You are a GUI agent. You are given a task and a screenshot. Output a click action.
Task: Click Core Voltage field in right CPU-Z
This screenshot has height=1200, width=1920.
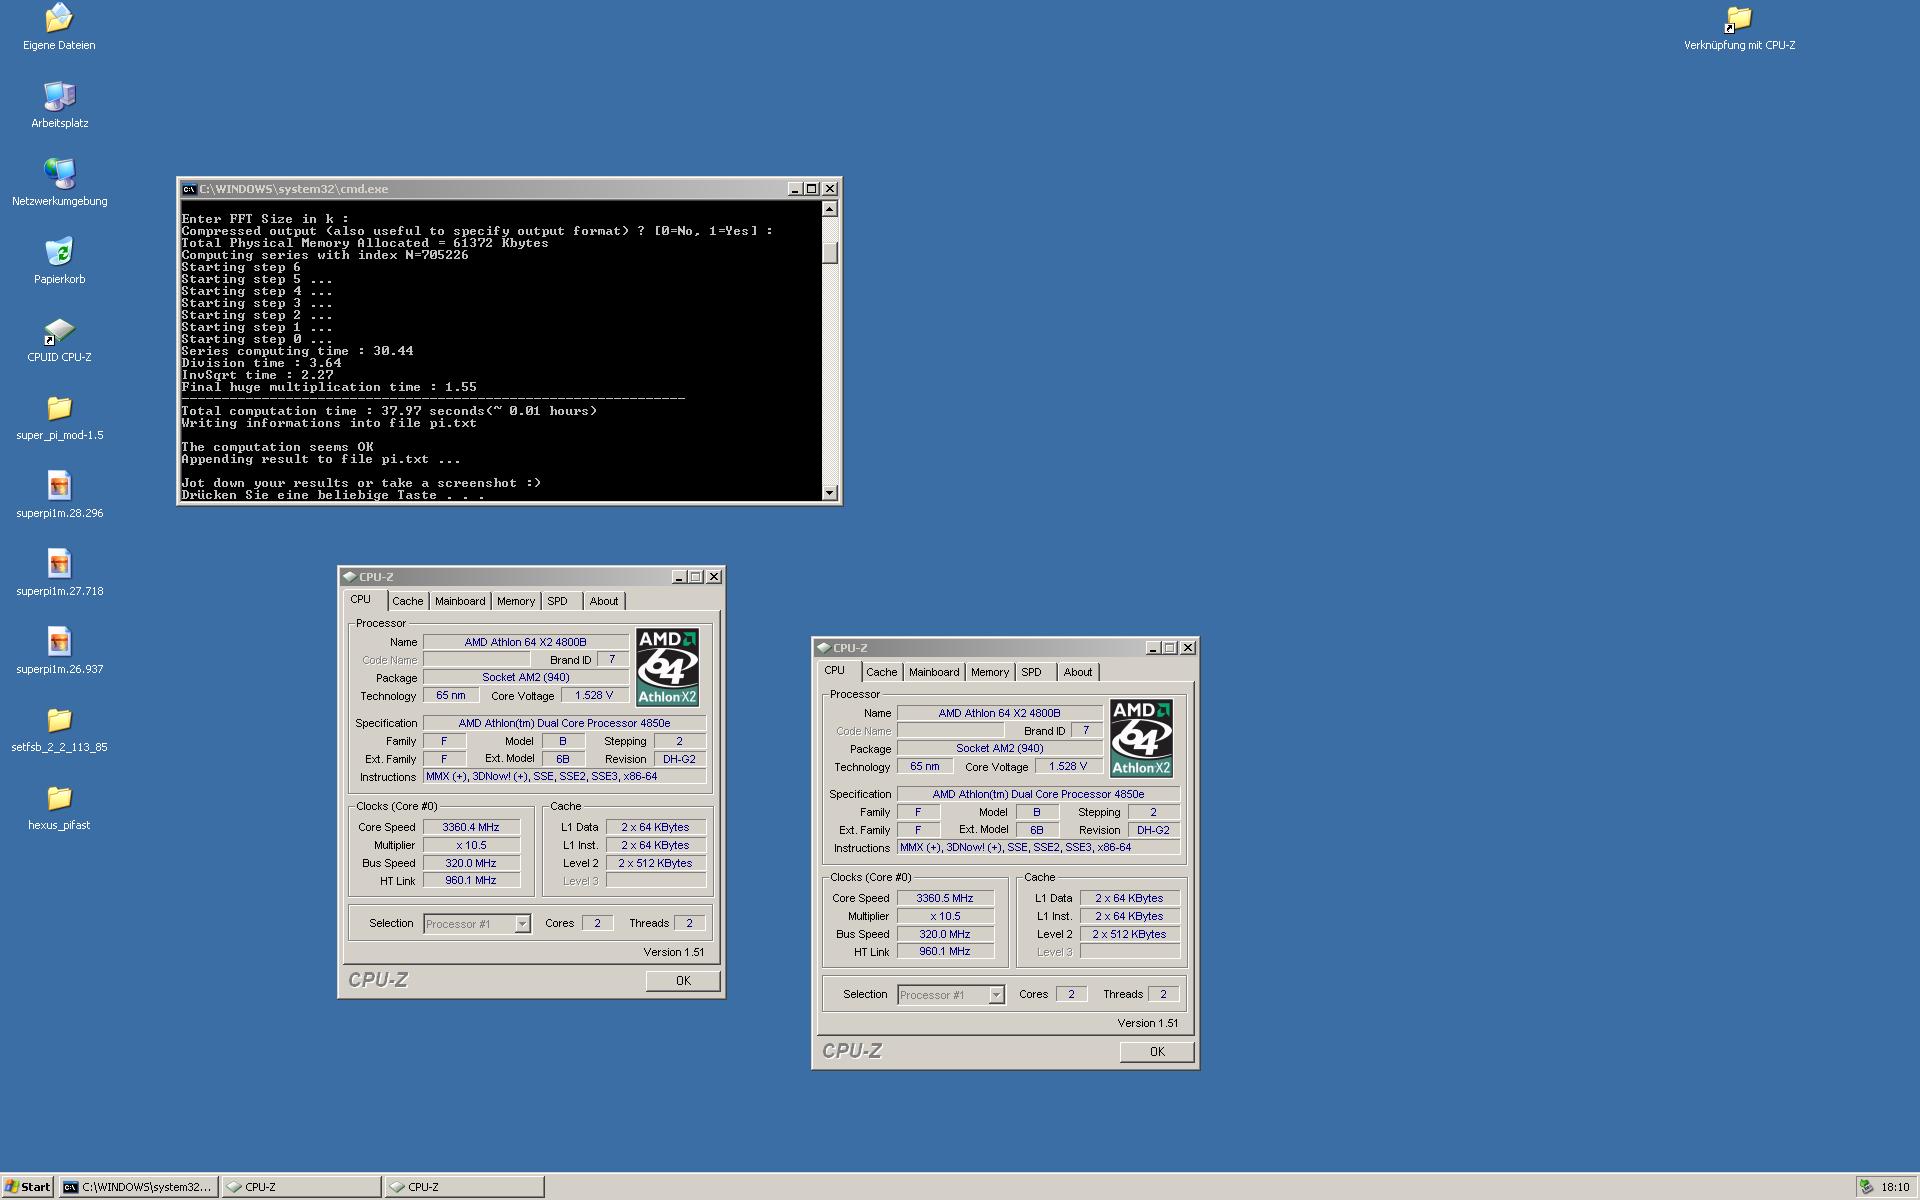coord(1068,766)
